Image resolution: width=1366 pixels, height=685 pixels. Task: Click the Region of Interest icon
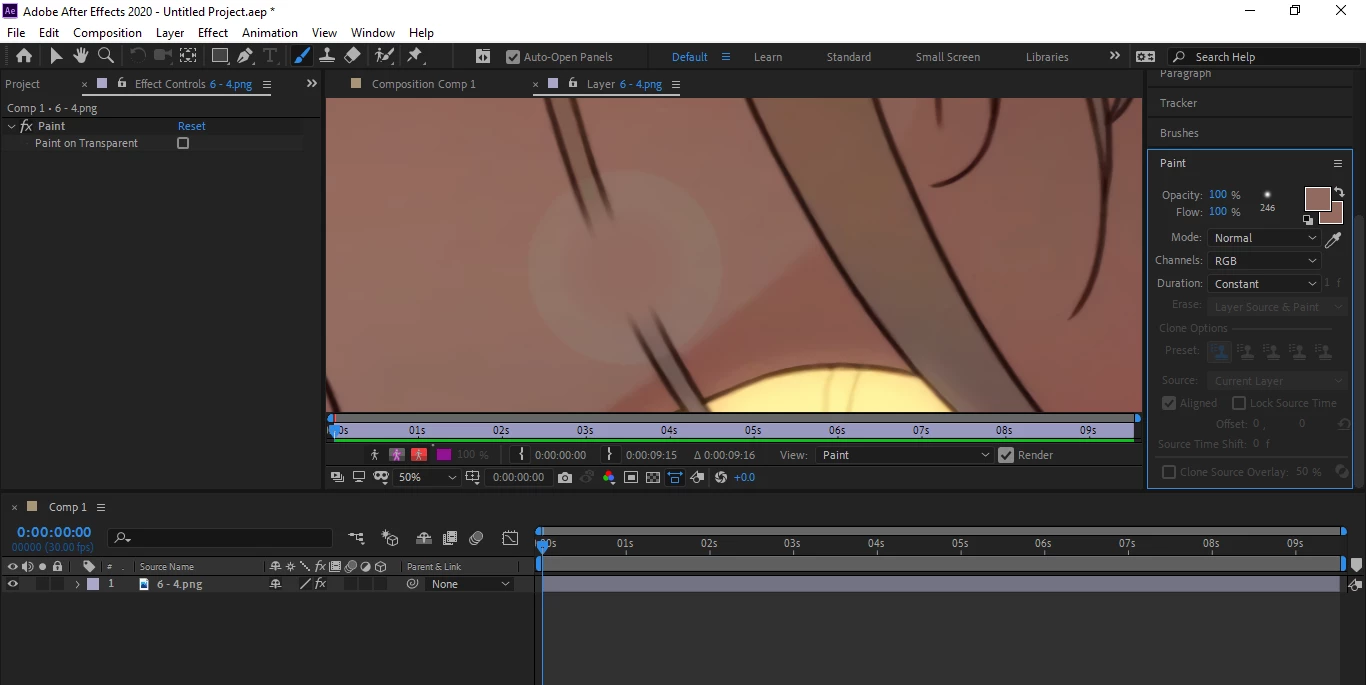(631, 478)
